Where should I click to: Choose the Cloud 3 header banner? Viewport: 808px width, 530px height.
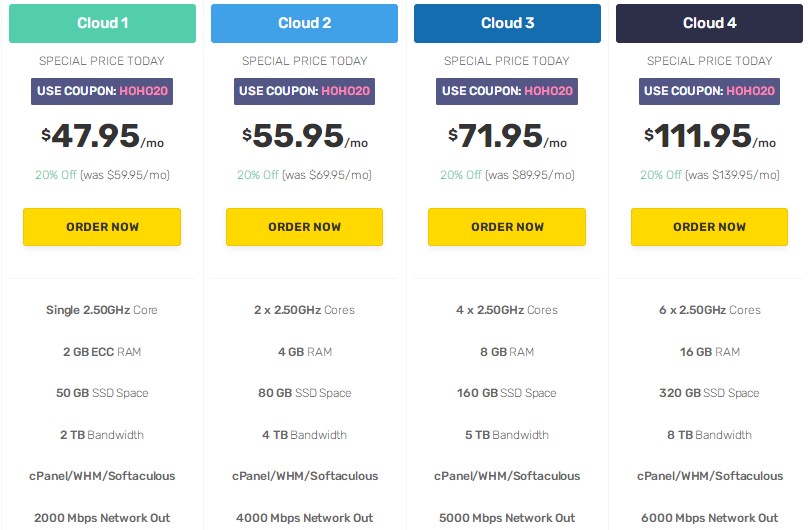[x=507, y=23]
